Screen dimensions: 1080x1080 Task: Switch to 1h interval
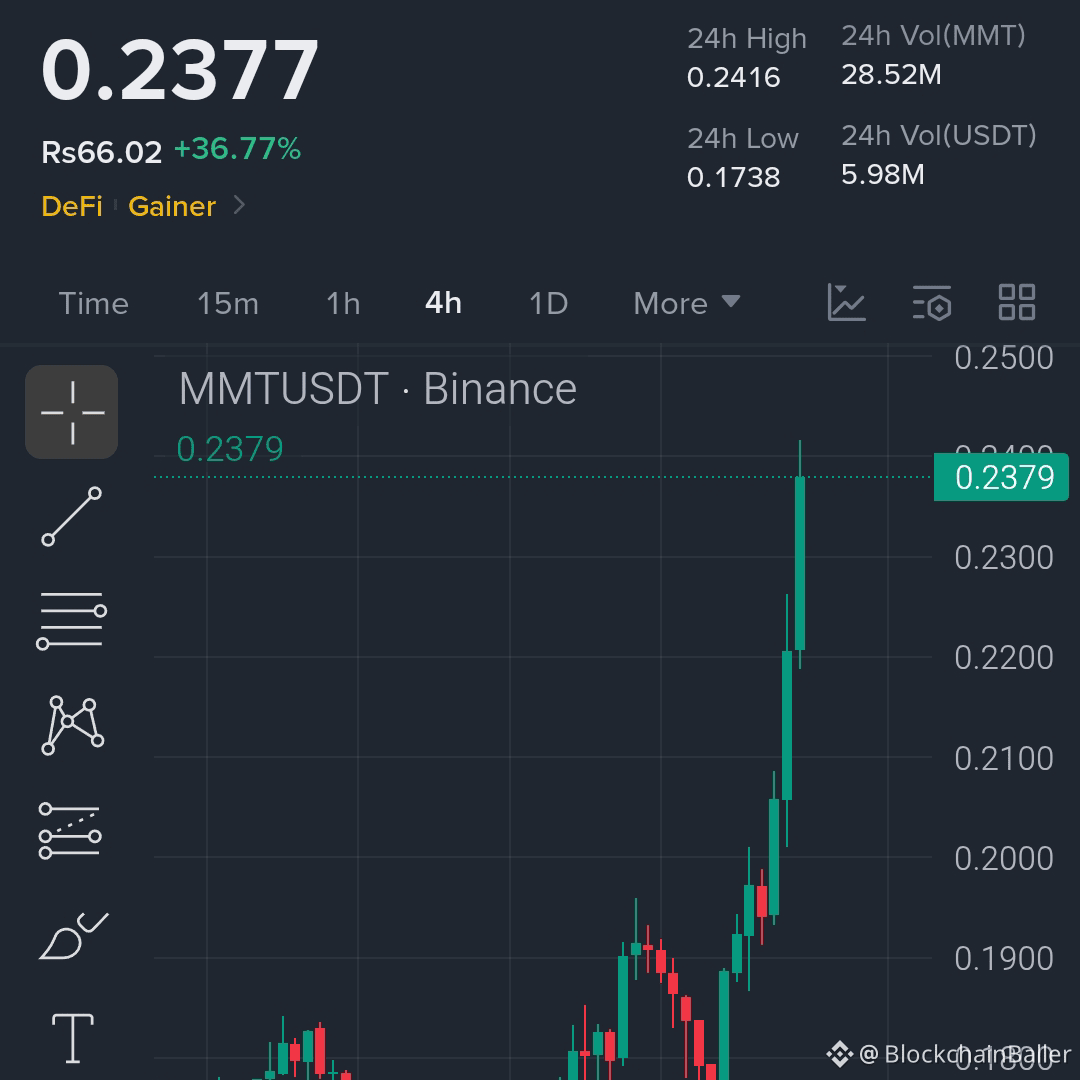coord(343,304)
